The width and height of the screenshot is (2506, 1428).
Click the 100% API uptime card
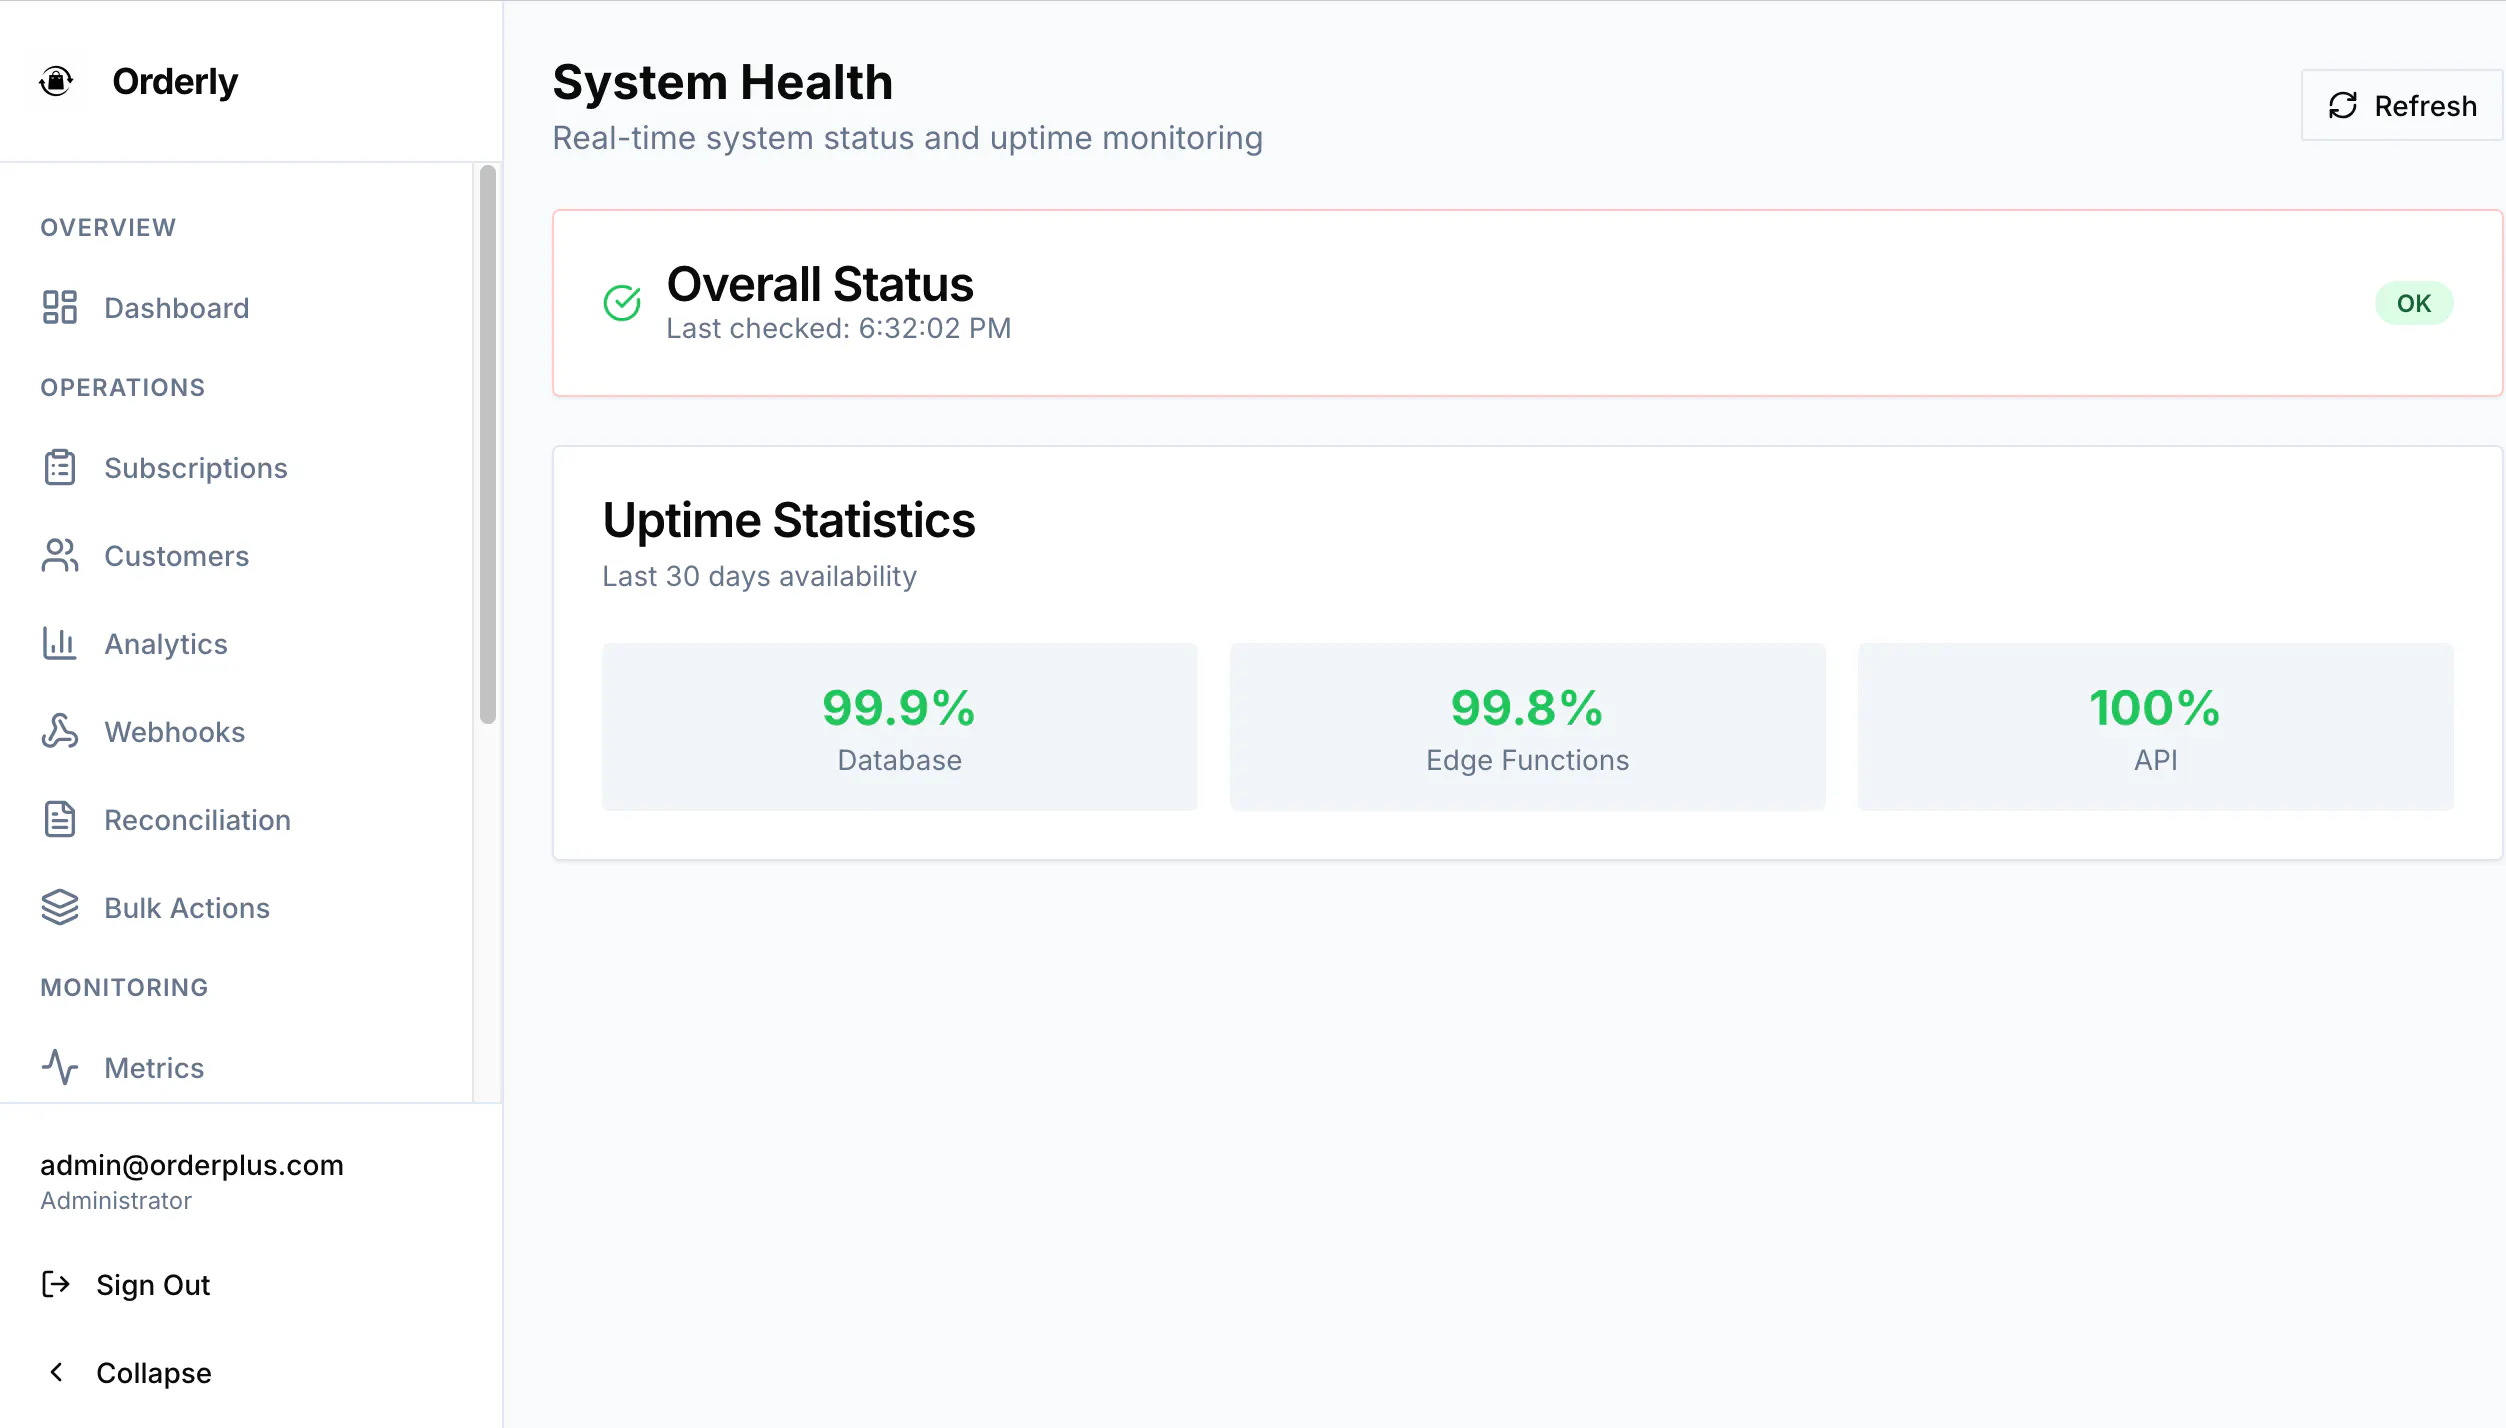2155,727
